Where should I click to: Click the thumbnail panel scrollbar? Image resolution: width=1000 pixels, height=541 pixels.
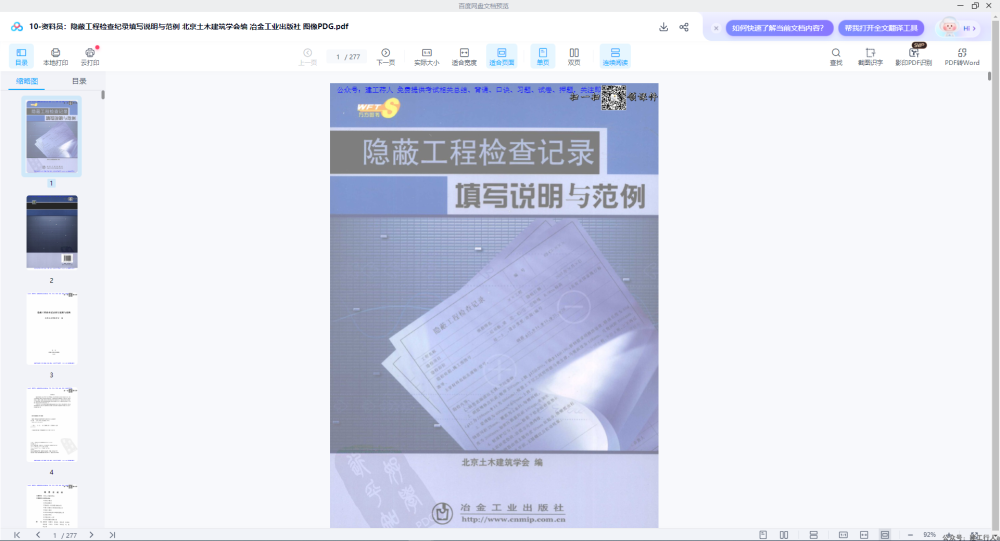coord(103,94)
